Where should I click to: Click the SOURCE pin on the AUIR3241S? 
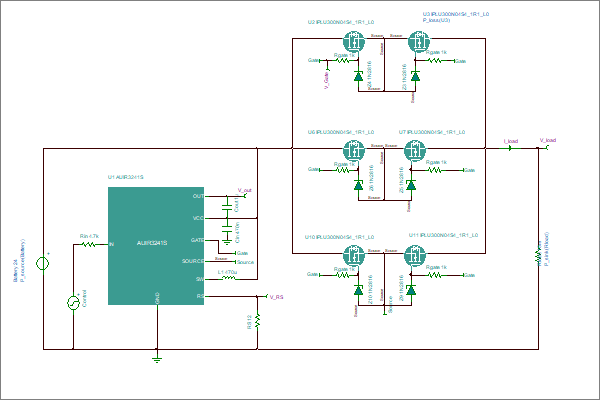pos(193,261)
